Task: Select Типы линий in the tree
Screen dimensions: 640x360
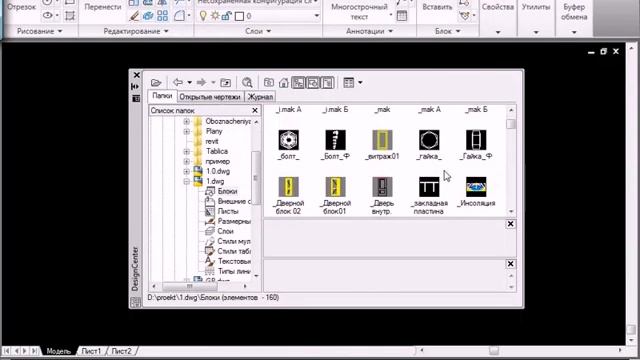Action: click(233, 271)
